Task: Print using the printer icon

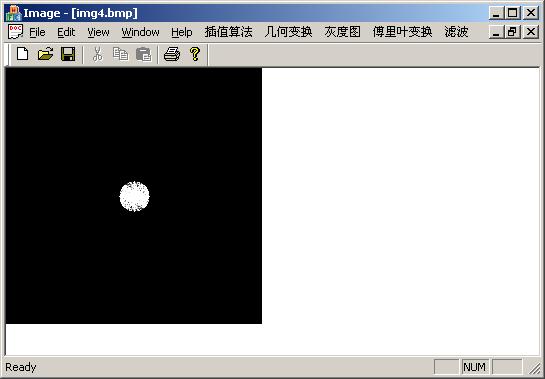Action: [x=172, y=54]
